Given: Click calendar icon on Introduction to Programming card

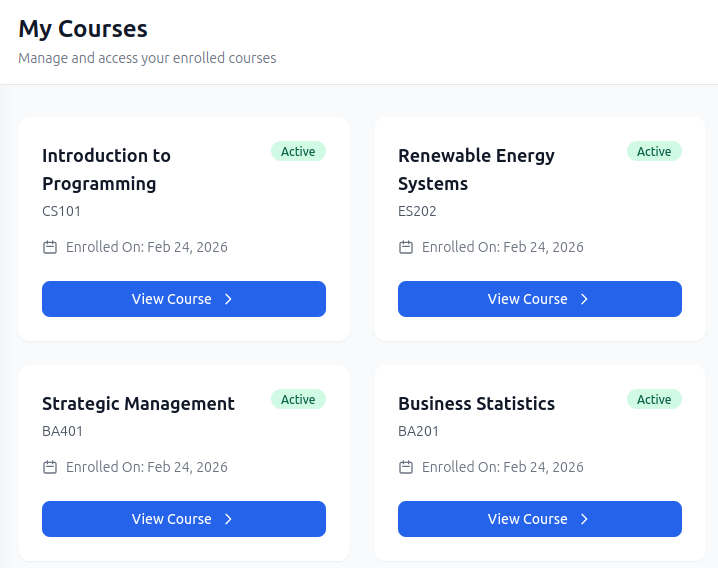Looking at the screenshot, I should point(50,247).
